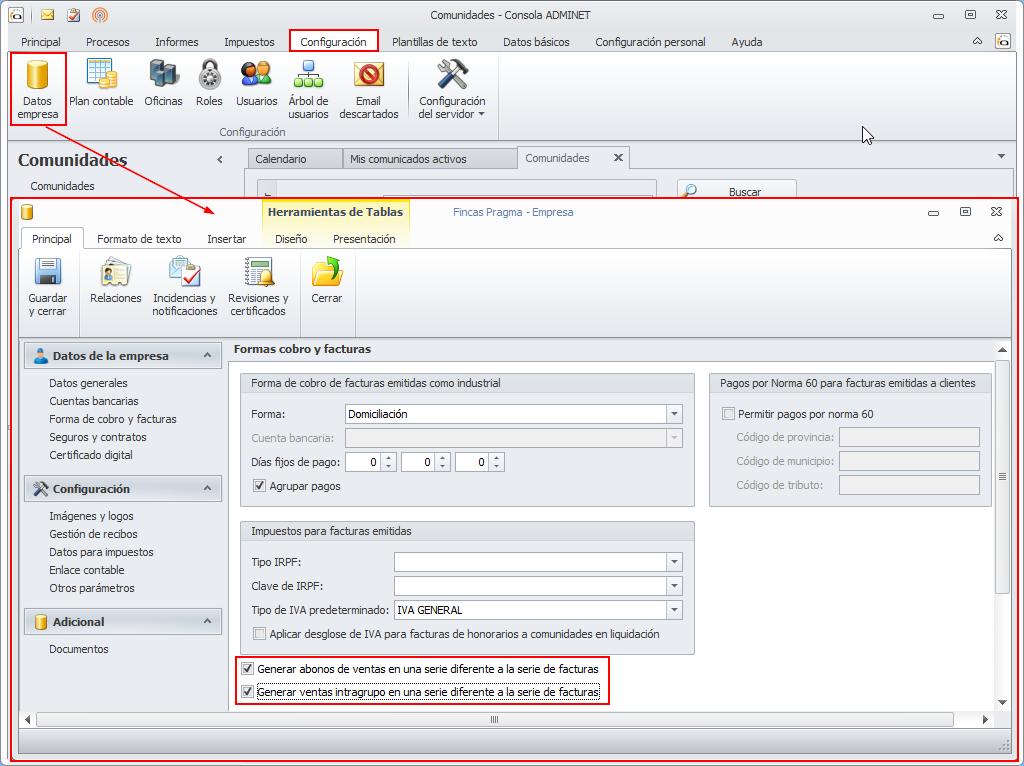Open the Clave de IRPF dropdown
1024x766 pixels.
675,586
